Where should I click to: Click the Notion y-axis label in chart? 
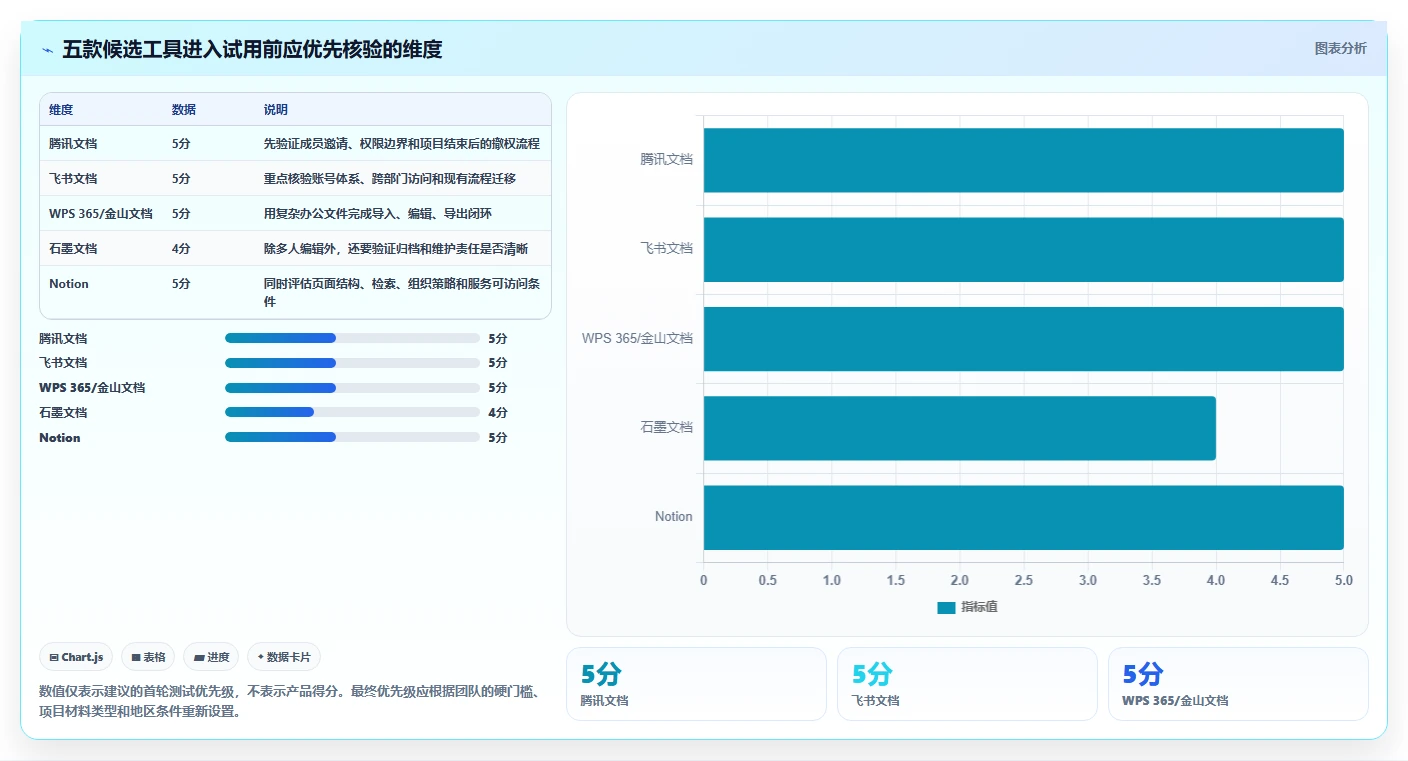coord(674,516)
